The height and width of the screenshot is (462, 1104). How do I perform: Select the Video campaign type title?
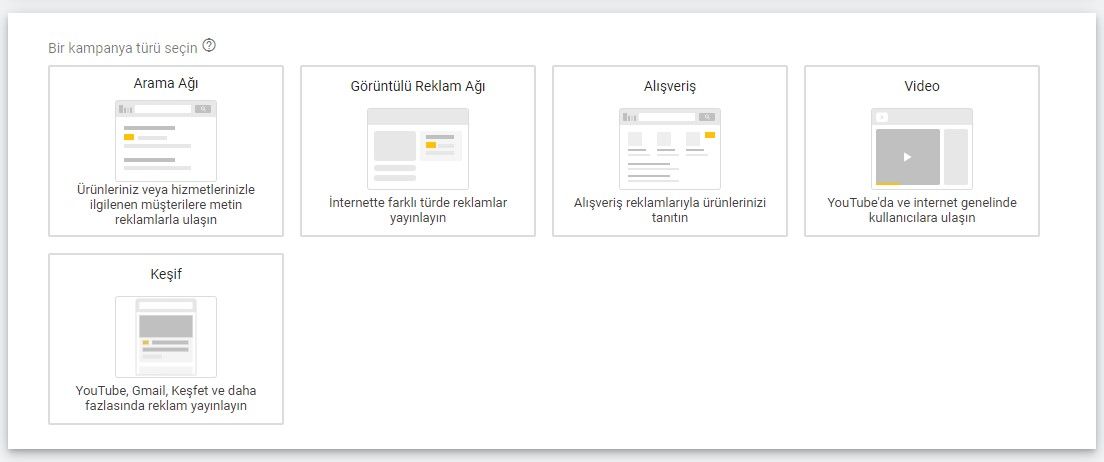(922, 86)
